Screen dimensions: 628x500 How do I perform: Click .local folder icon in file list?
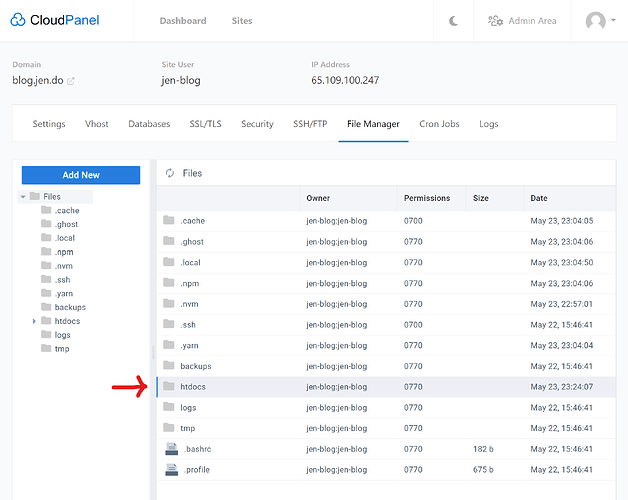coord(169,262)
